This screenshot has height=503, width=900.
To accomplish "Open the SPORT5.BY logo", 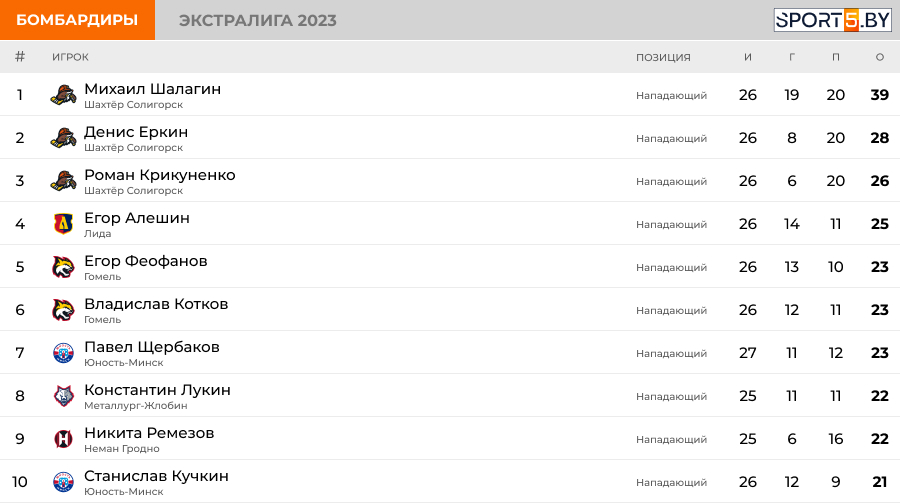I will [x=832, y=20].
